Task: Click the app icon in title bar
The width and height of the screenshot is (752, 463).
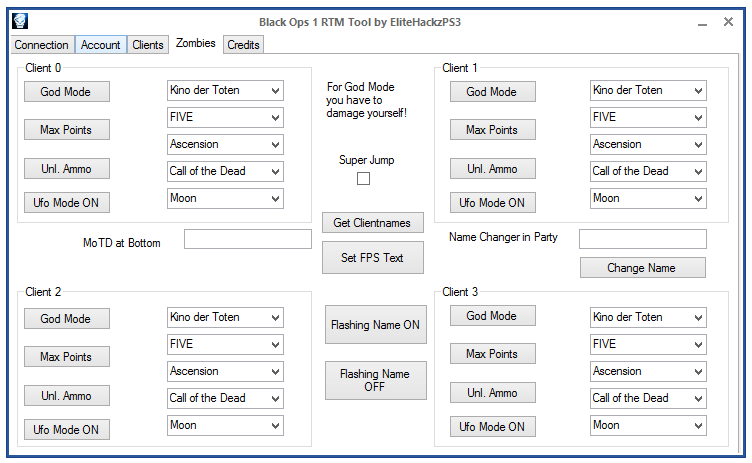Action: click(20, 21)
